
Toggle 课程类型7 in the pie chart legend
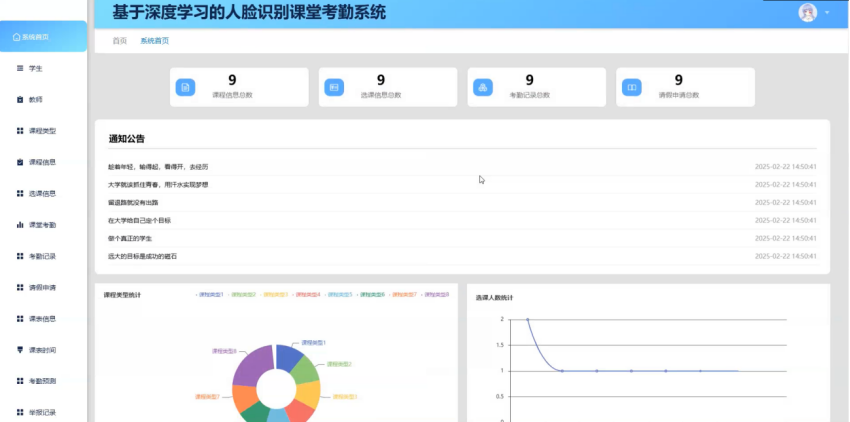(403, 295)
